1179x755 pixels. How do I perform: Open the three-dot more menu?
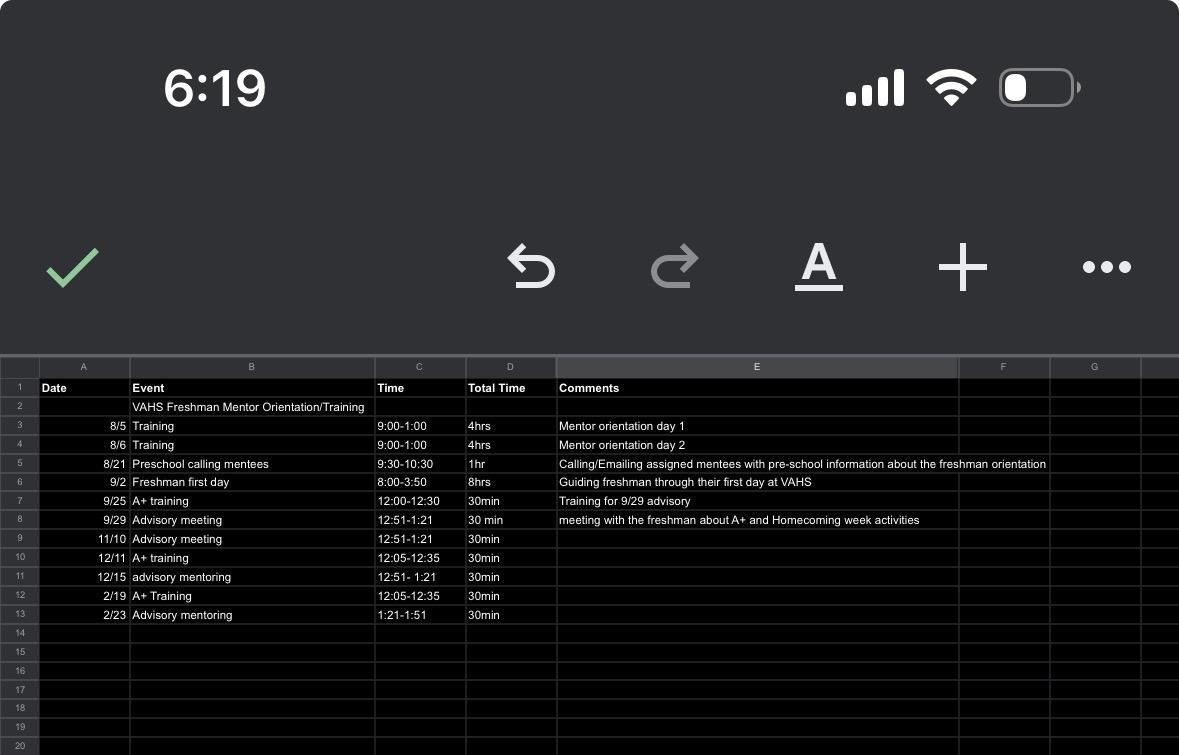[x=1107, y=267]
